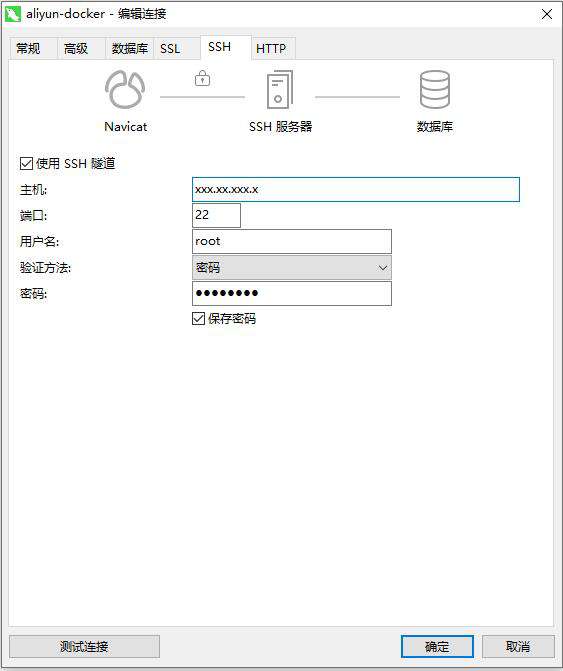Click the 密码 password input field
563x671 pixels.
[292, 294]
